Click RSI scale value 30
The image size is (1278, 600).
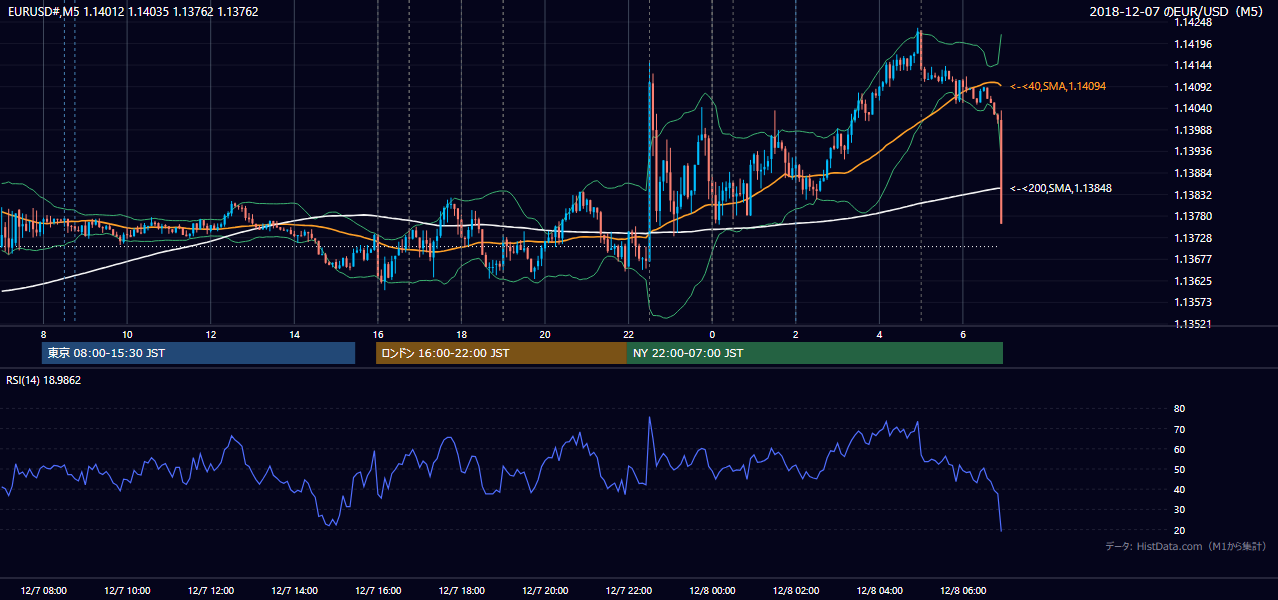[x=1179, y=510]
